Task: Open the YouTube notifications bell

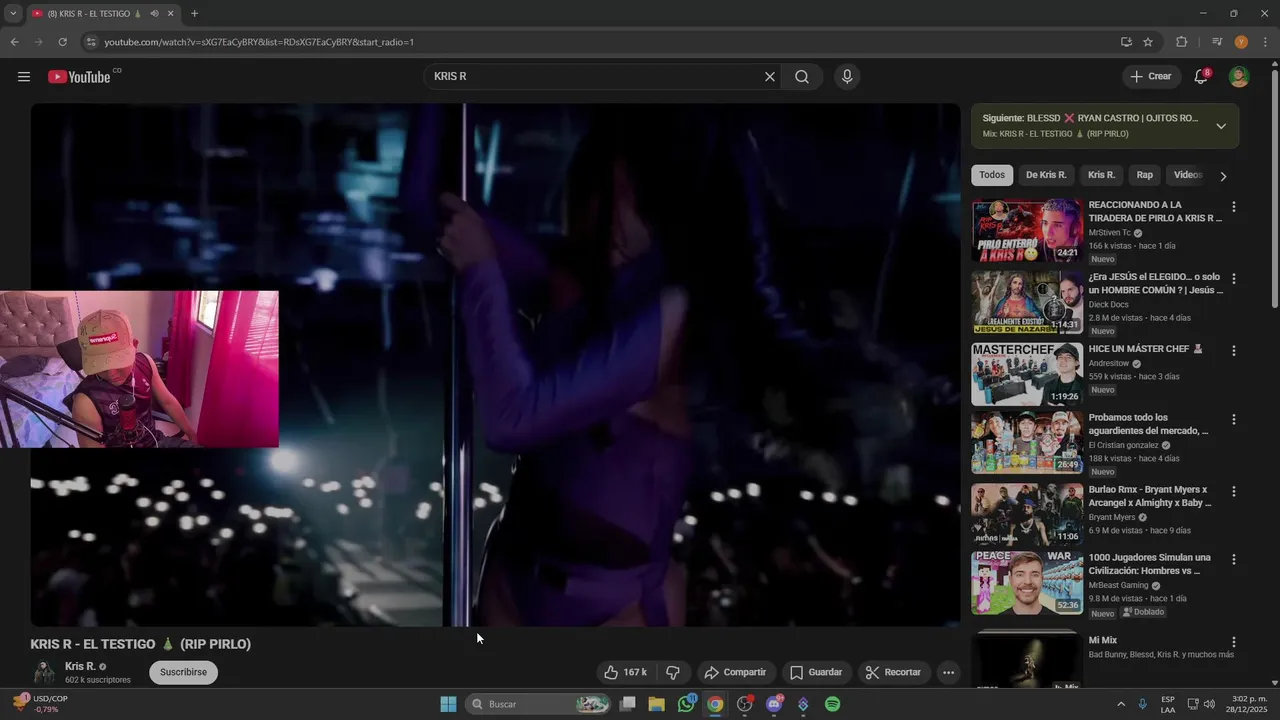Action: coord(1202,77)
